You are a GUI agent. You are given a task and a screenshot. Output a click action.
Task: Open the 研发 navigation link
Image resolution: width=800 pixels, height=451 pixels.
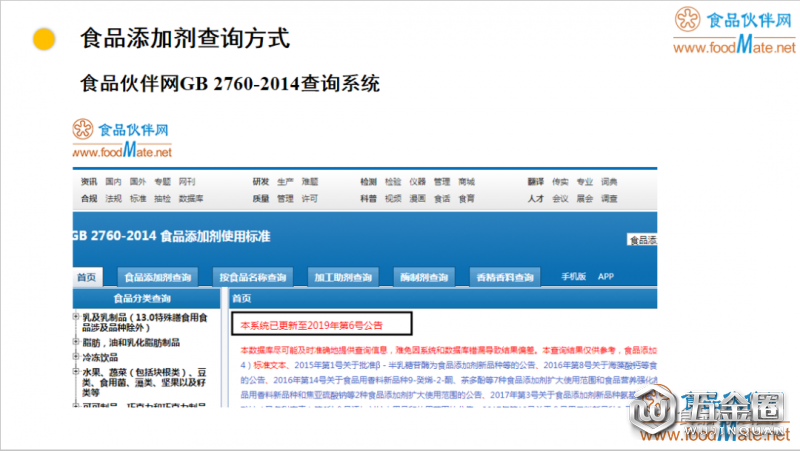(261, 182)
